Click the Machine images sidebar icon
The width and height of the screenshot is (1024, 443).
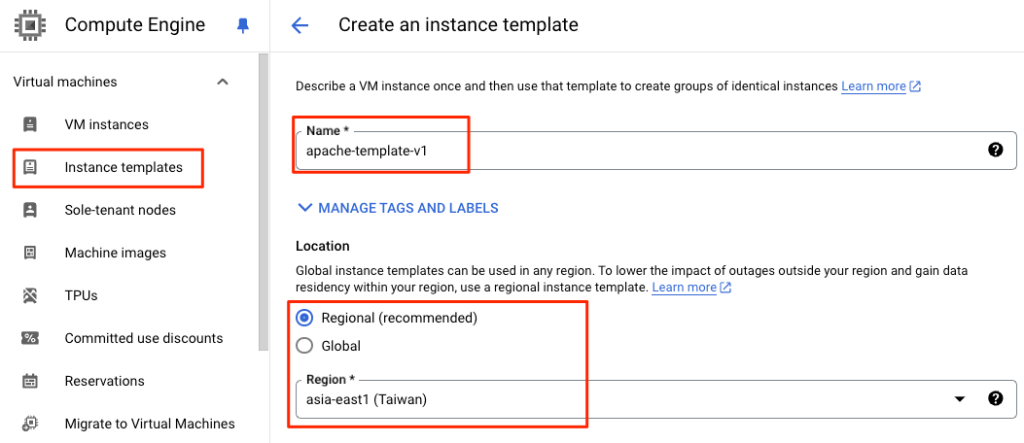click(30, 253)
